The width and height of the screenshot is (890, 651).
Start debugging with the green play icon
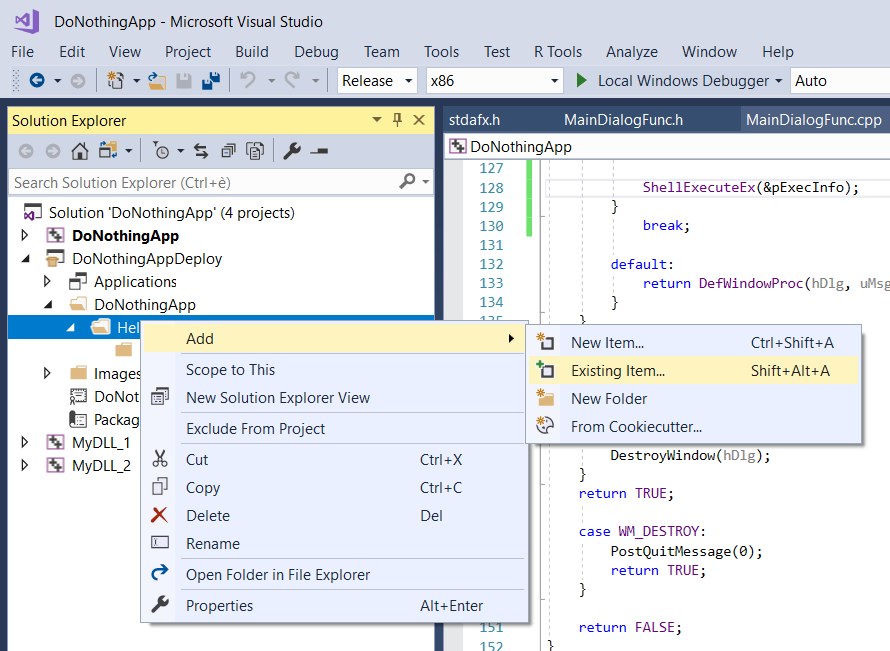coord(581,81)
